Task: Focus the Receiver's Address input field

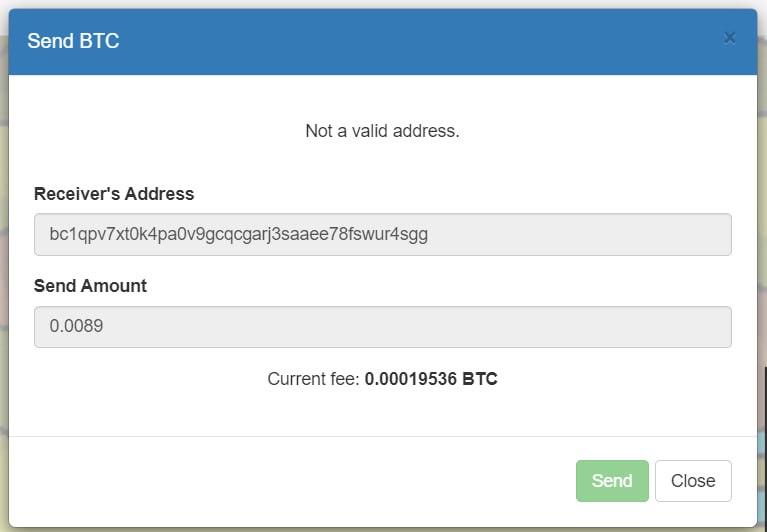Action: [x=383, y=234]
